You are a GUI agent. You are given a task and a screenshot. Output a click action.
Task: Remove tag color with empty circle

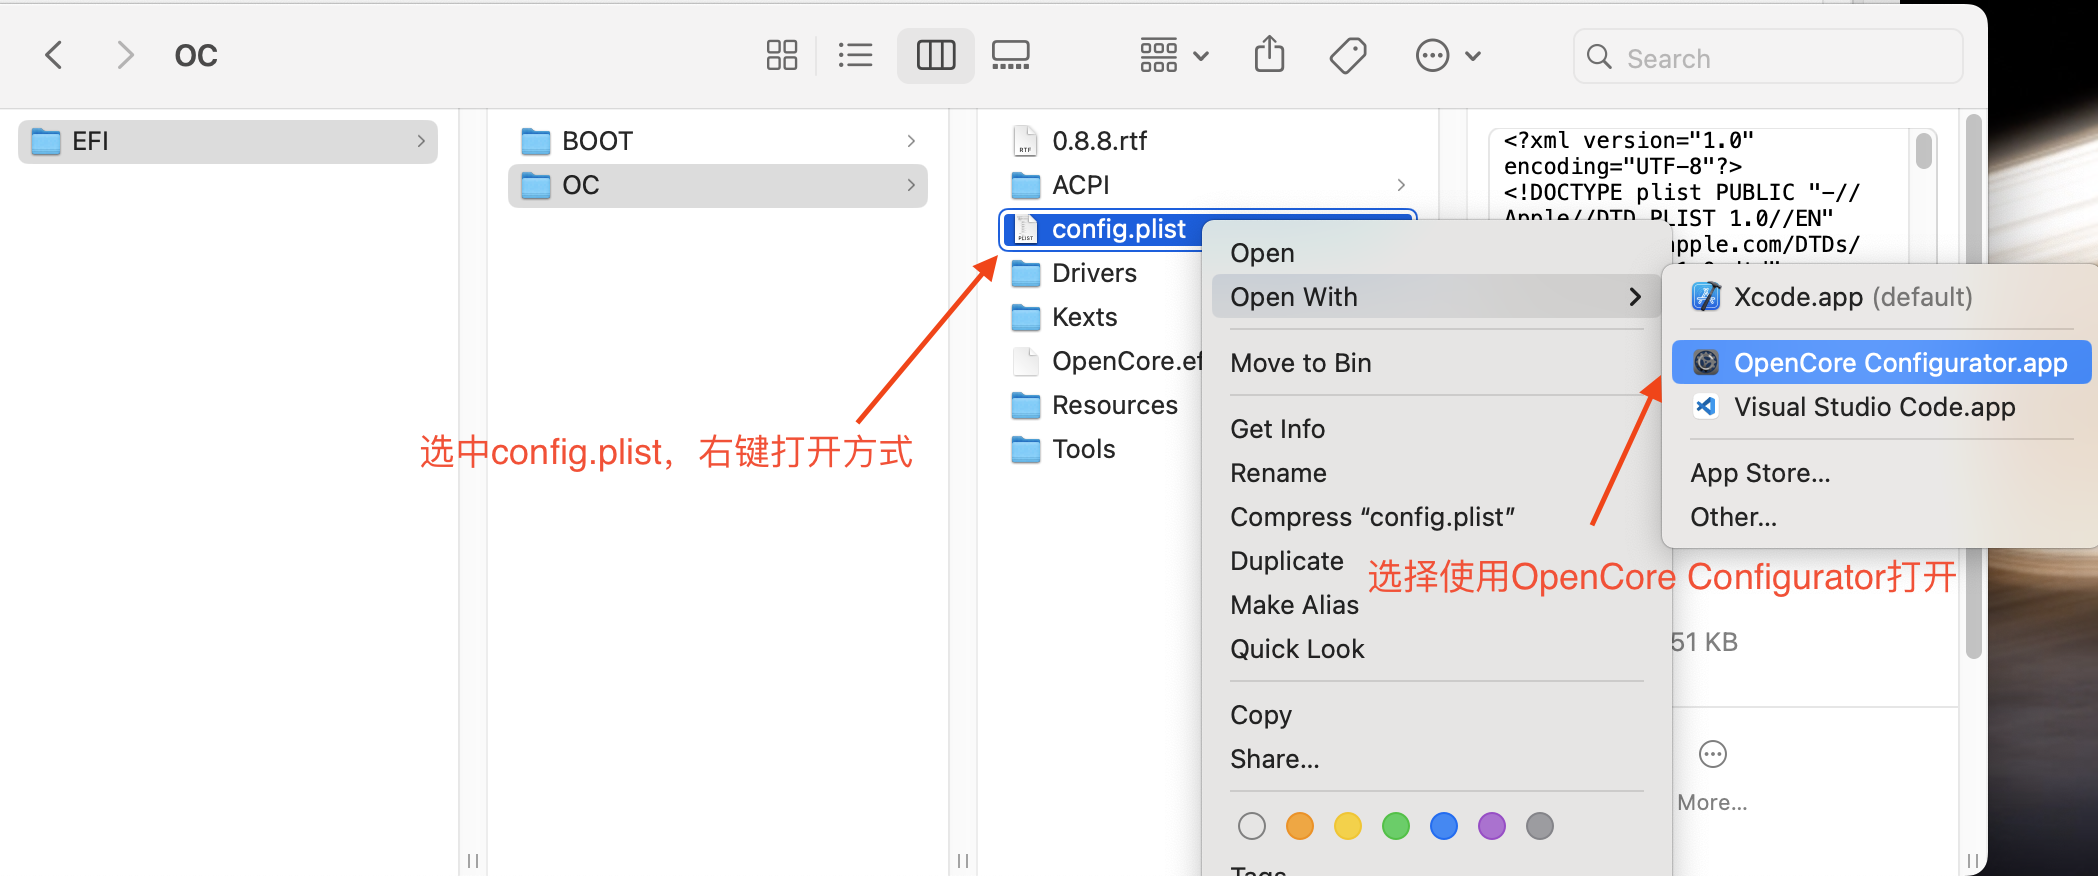pyautogui.click(x=1252, y=826)
